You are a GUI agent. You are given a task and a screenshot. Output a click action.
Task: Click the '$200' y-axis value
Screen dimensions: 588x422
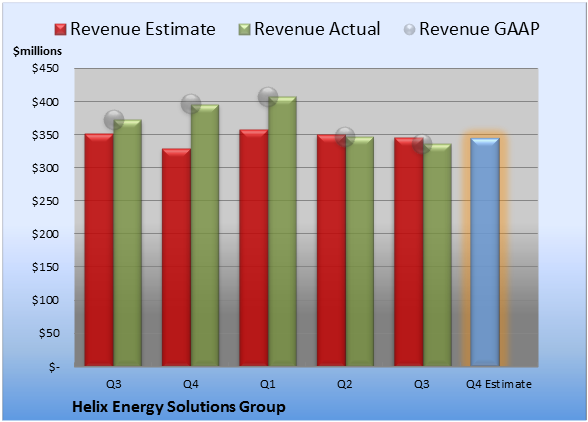click(45, 234)
